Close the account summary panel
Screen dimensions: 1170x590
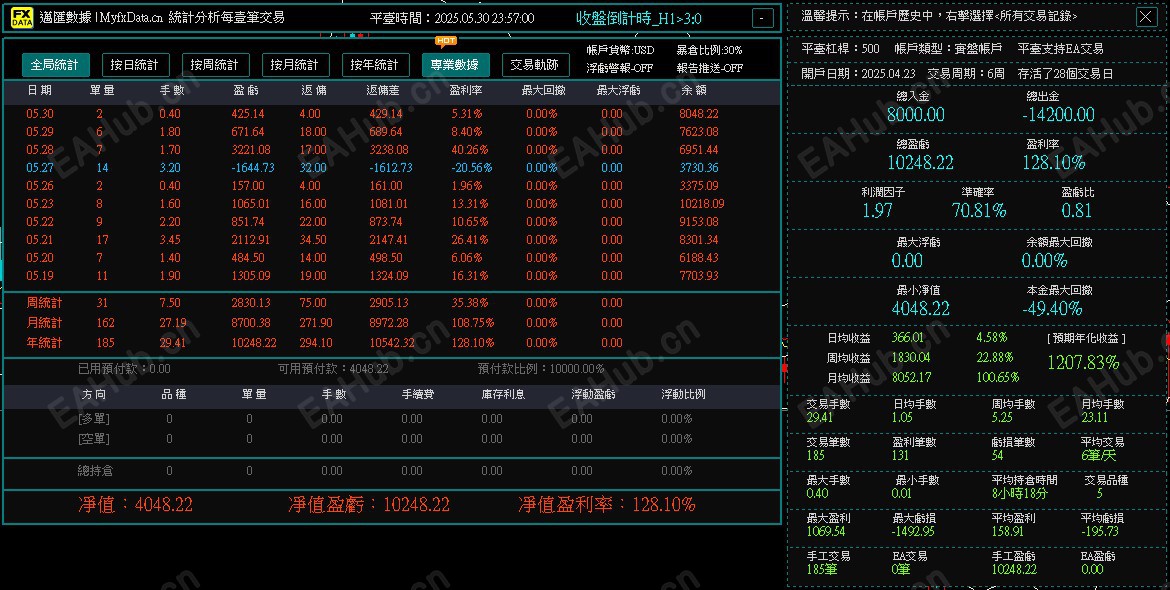[x=1145, y=16]
